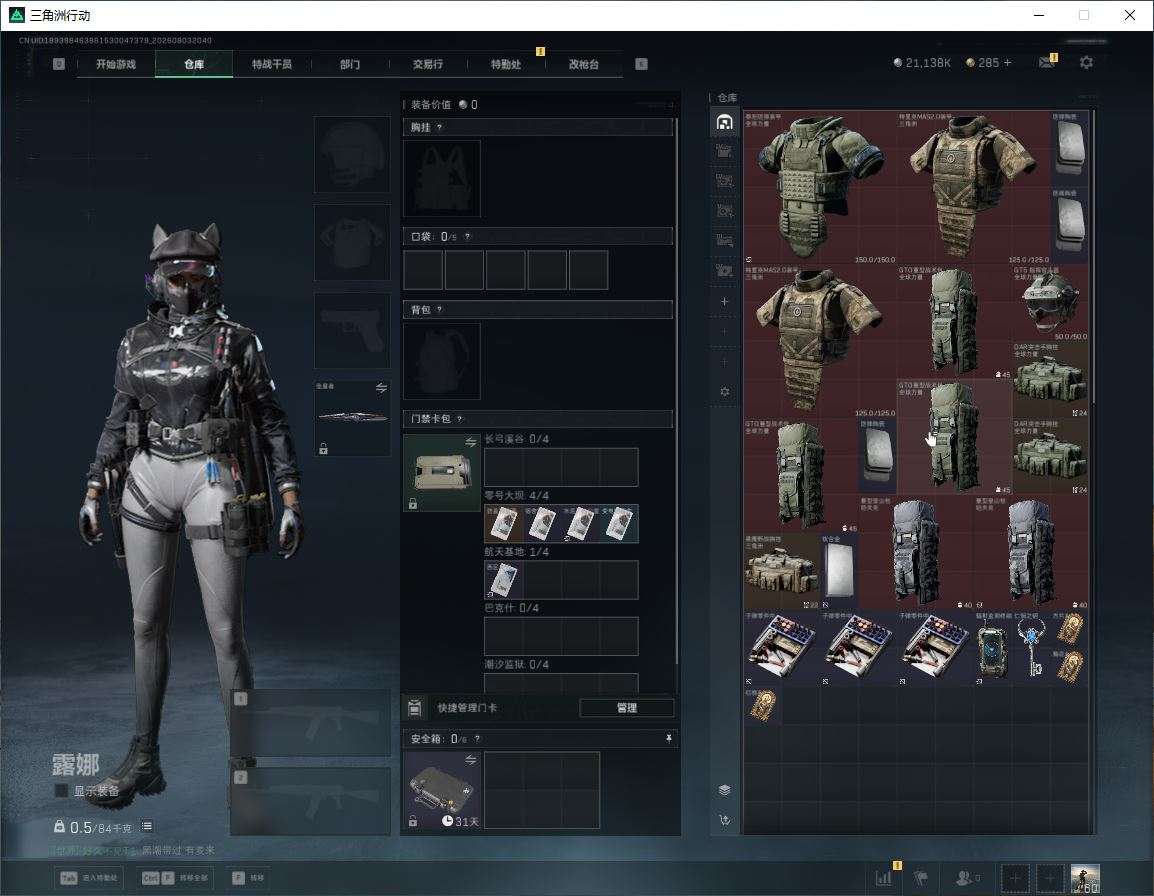The height and width of the screenshot is (896, 1154).
Task: Select the safe box case with 31天
Action: (442, 790)
